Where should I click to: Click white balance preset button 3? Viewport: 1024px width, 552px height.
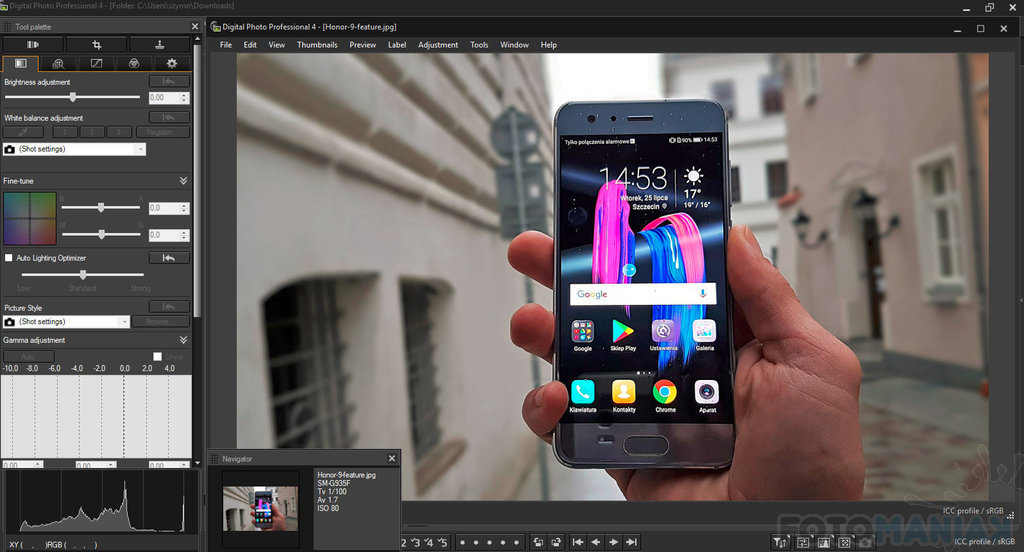119,132
